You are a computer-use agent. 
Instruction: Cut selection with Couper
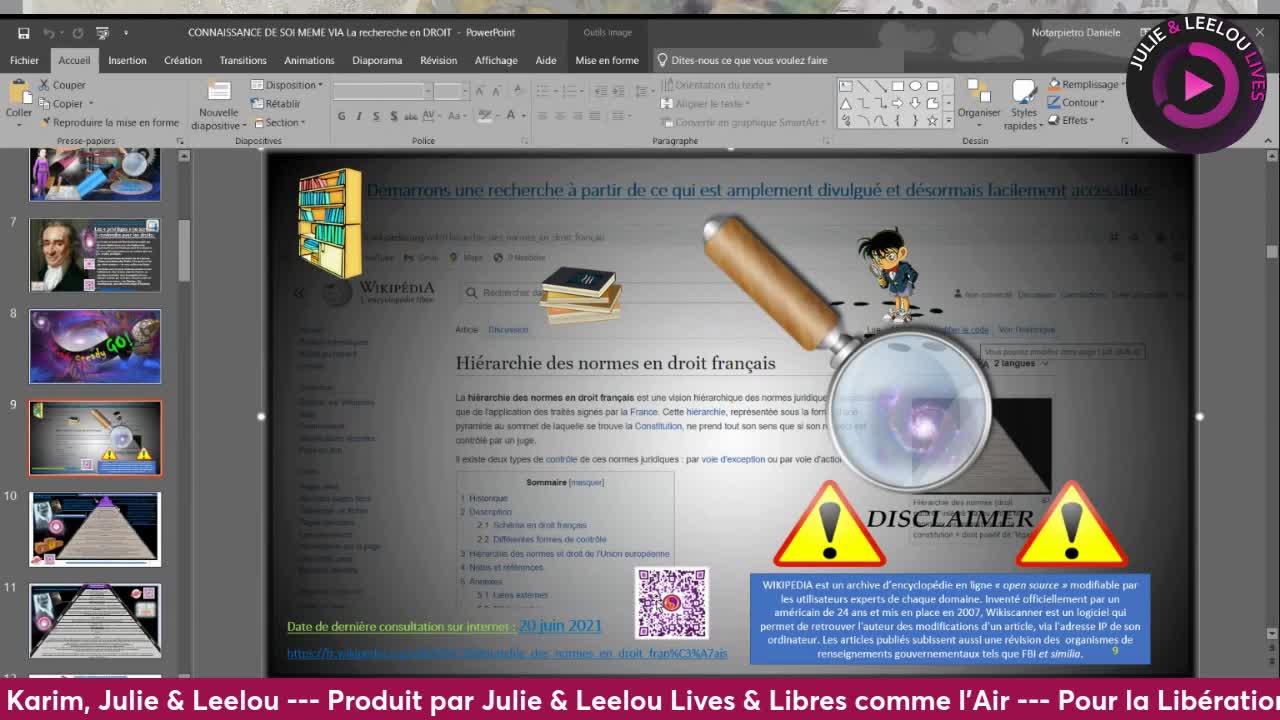pos(62,85)
